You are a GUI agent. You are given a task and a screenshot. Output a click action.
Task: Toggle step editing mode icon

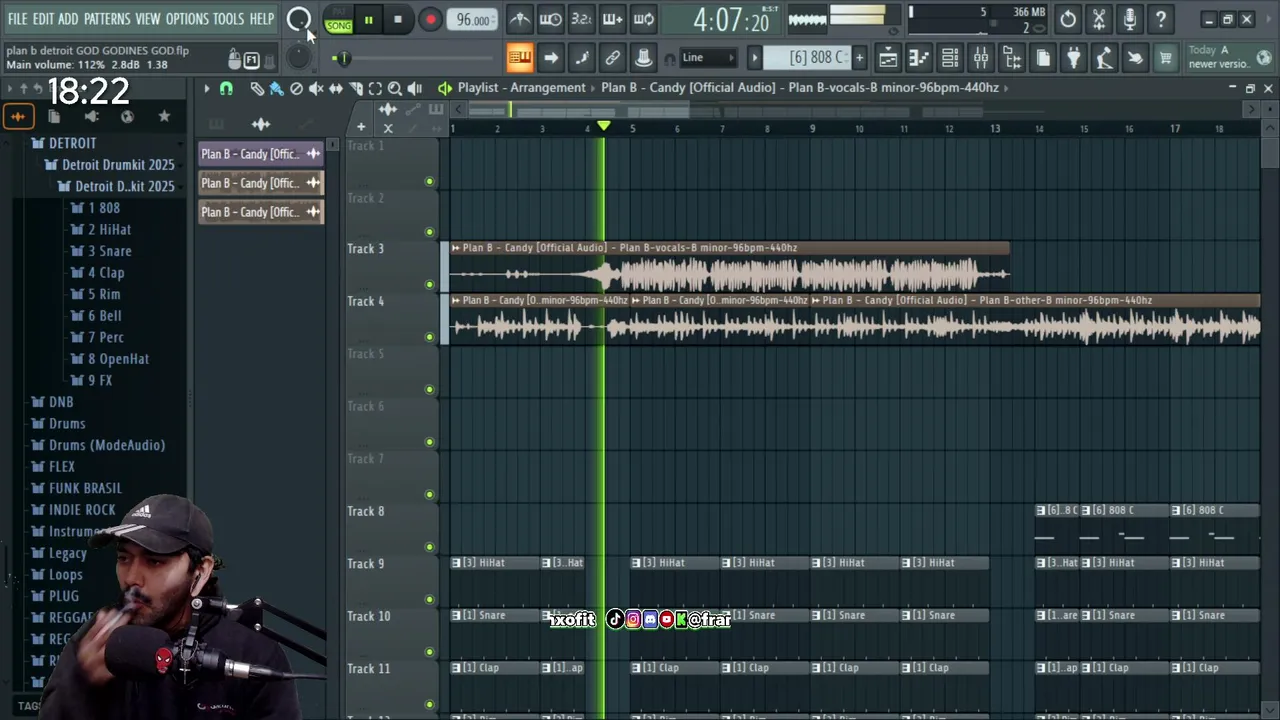(582, 58)
